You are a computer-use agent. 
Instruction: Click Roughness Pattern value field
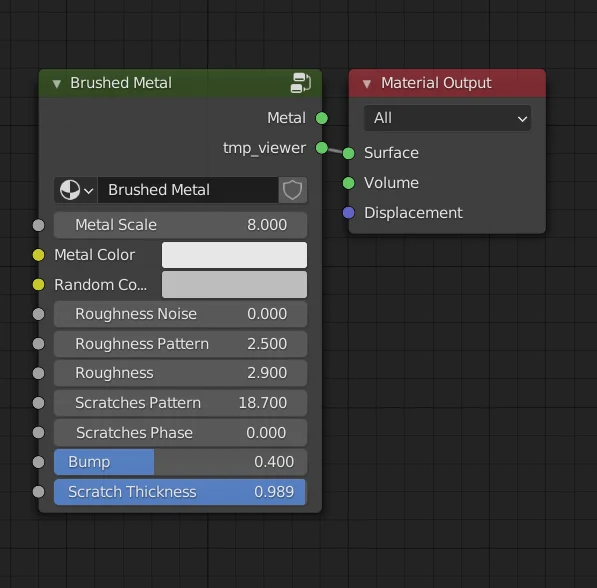tap(180, 344)
